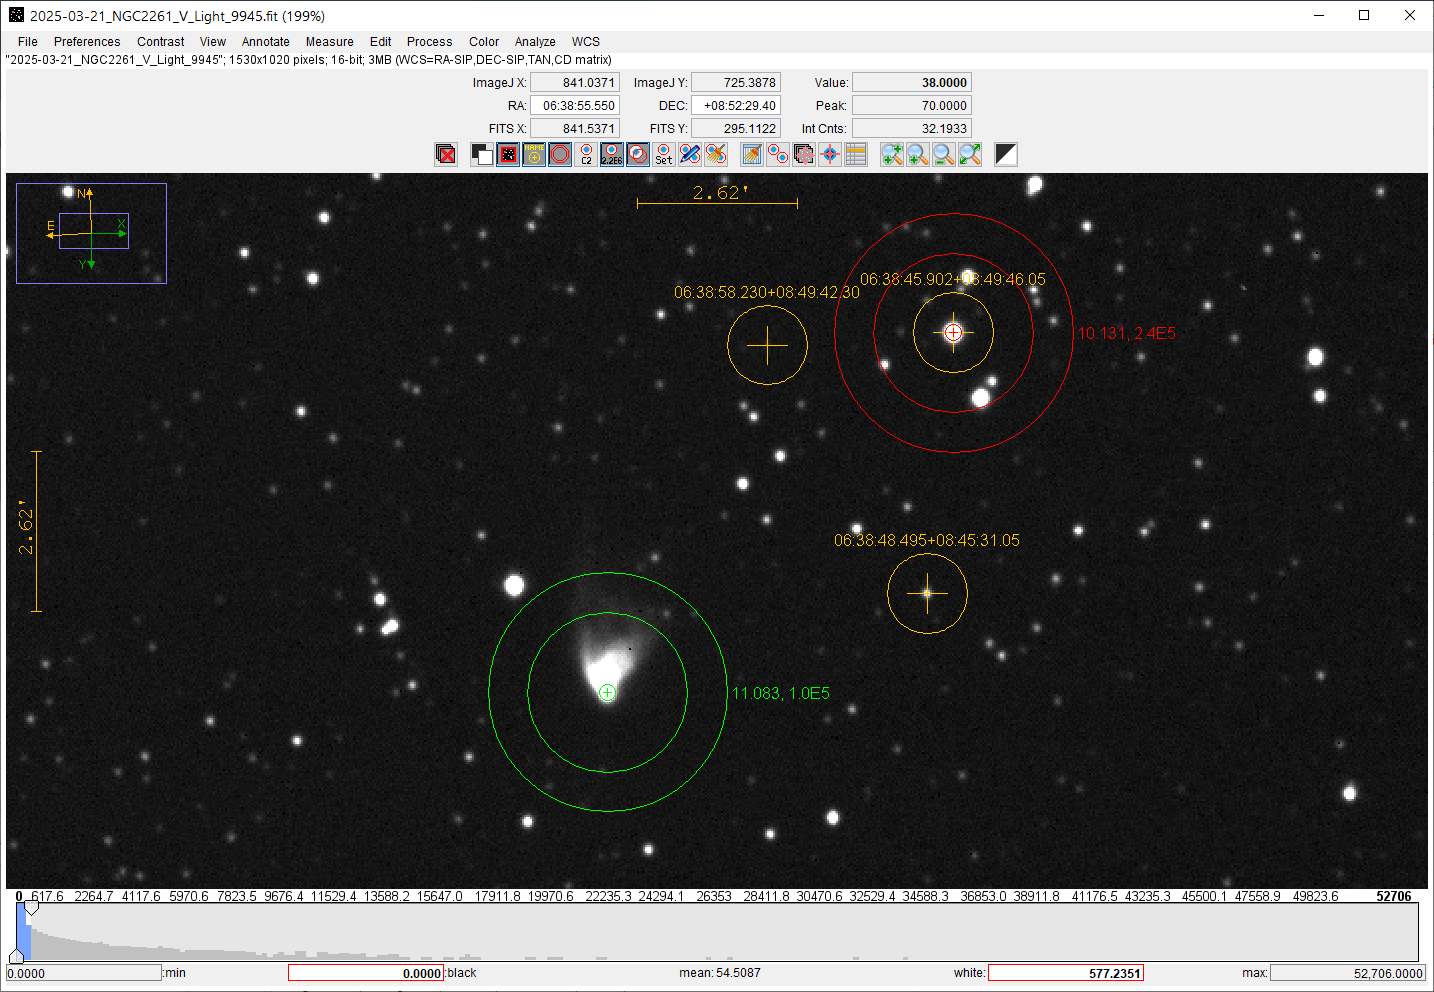Click the two-aperture multi-aperture photometry icon
The height and width of the screenshot is (992, 1434).
point(778,154)
